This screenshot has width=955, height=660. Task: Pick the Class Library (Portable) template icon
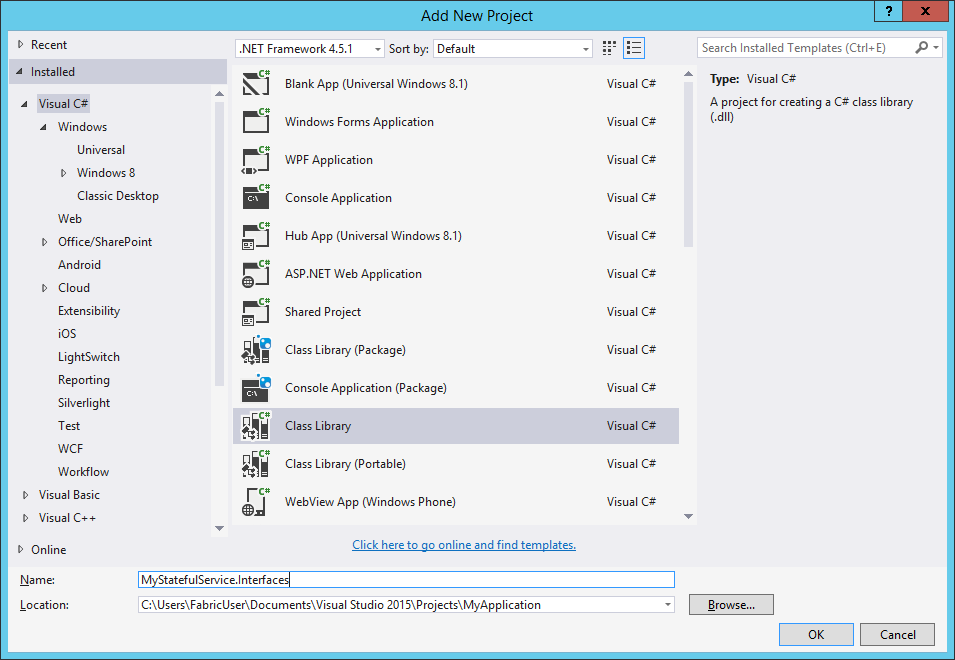(x=254, y=463)
